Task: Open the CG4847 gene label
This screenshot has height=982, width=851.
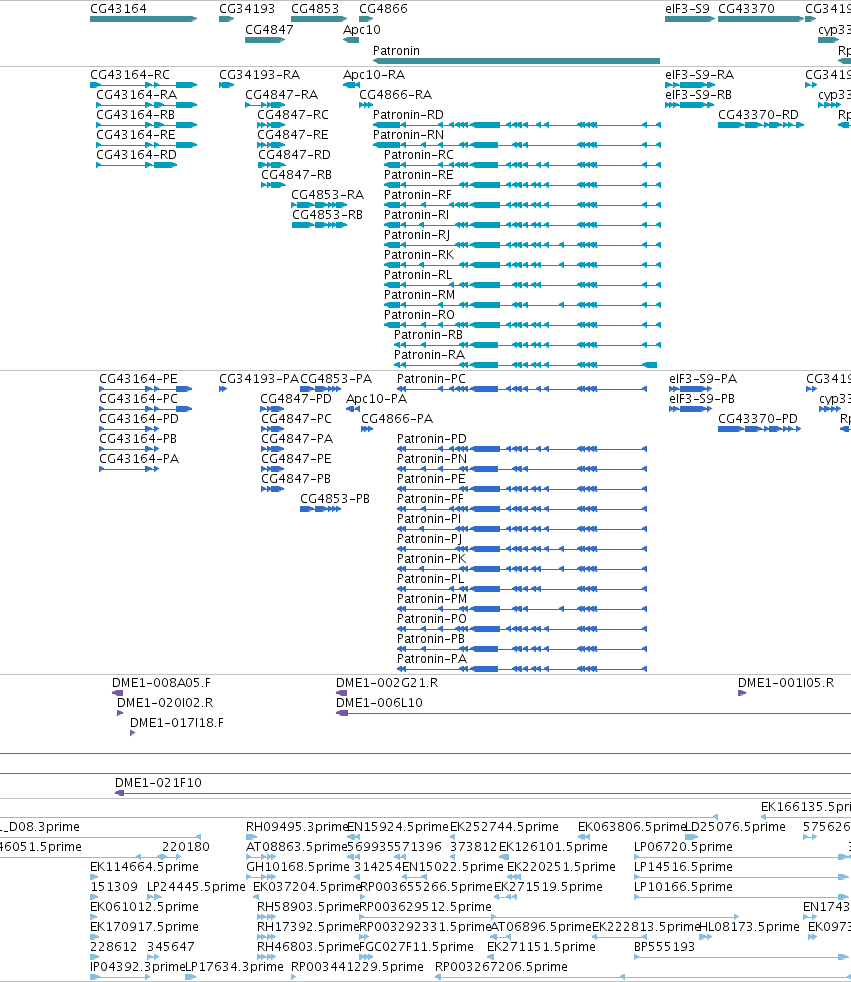Action: point(269,29)
